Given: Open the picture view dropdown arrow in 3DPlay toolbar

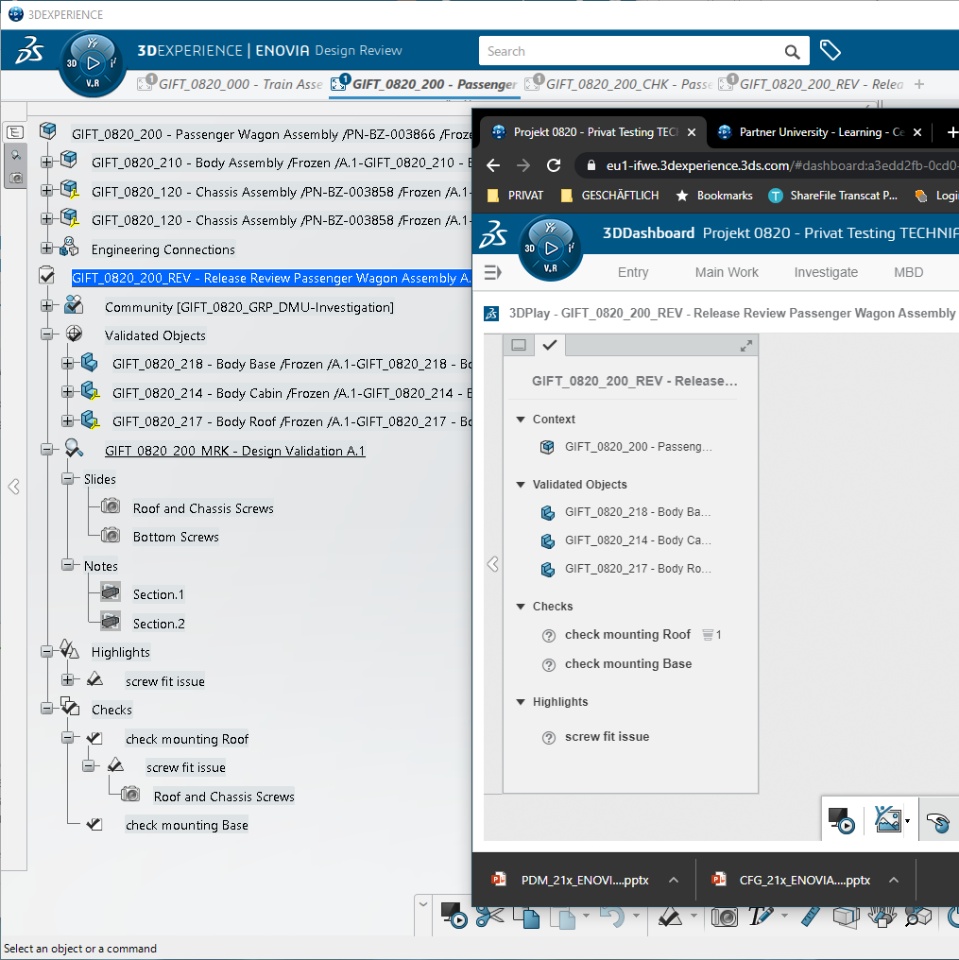Looking at the screenshot, I should (x=908, y=821).
